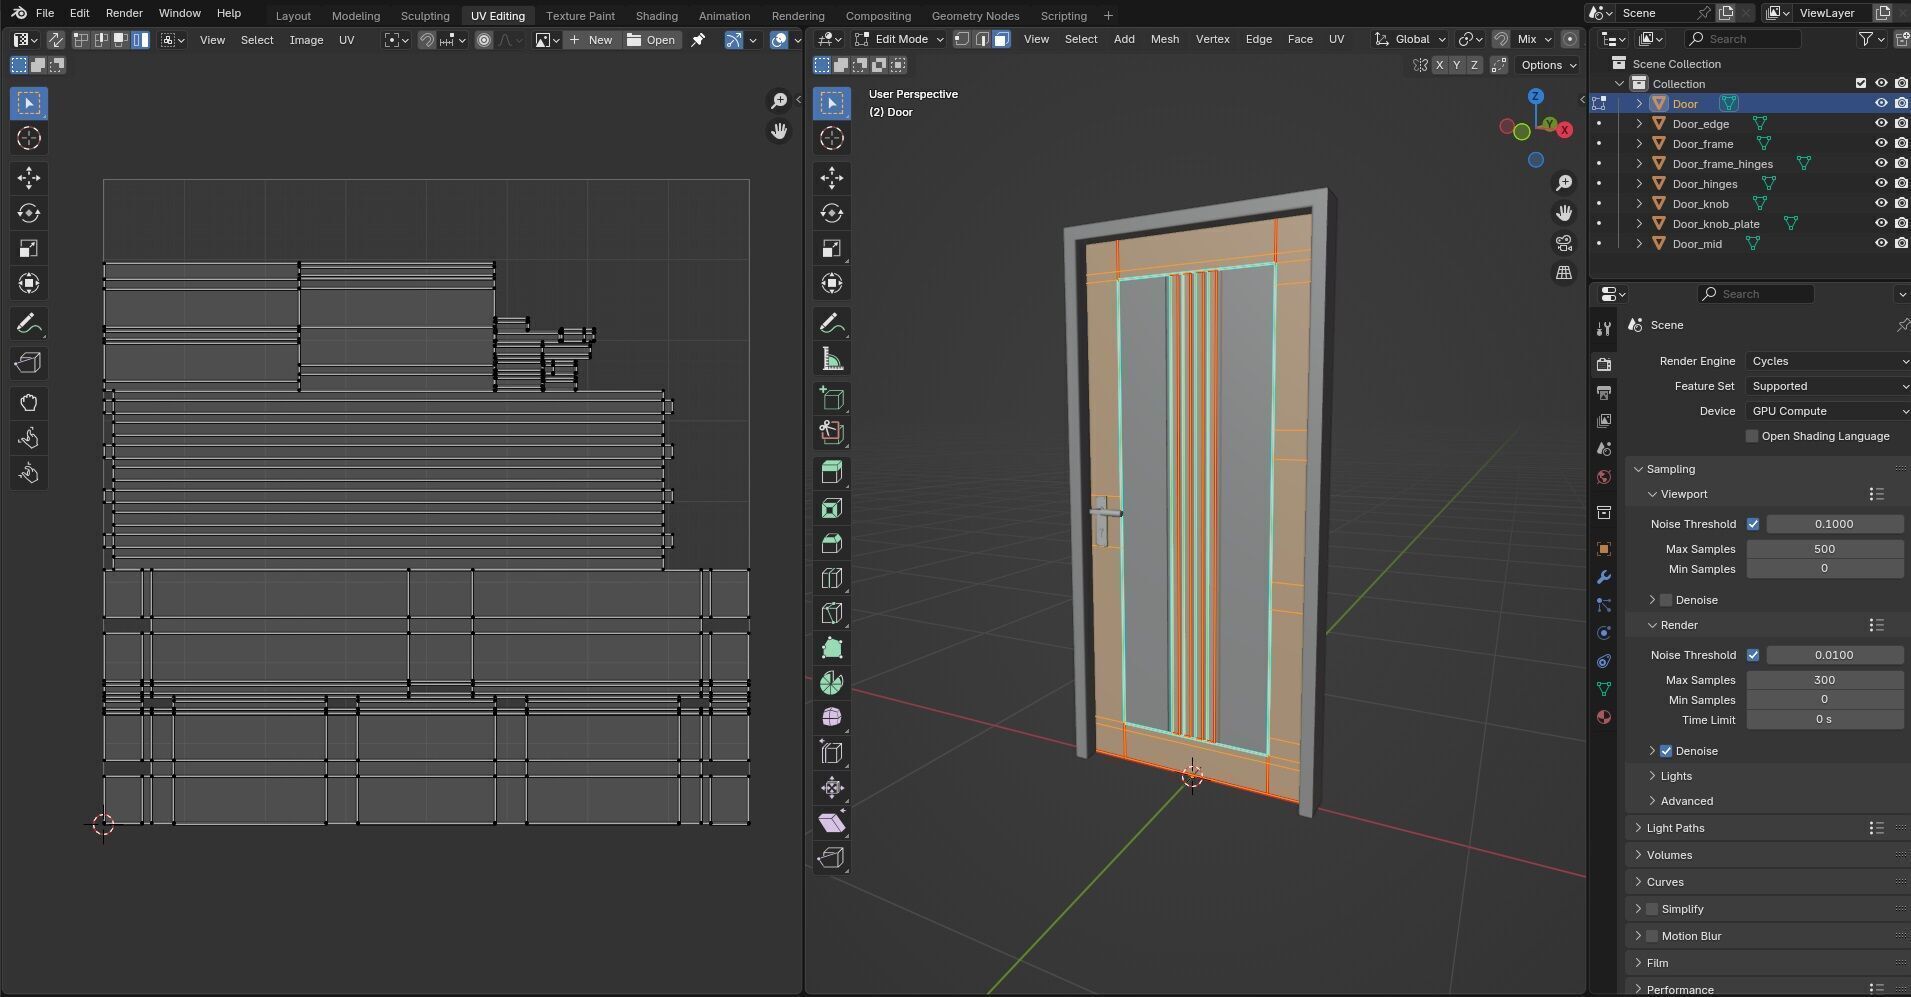The width and height of the screenshot is (1911, 997).
Task: Select the Annotate tool in UV editor
Action: click(x=28, y=324)
